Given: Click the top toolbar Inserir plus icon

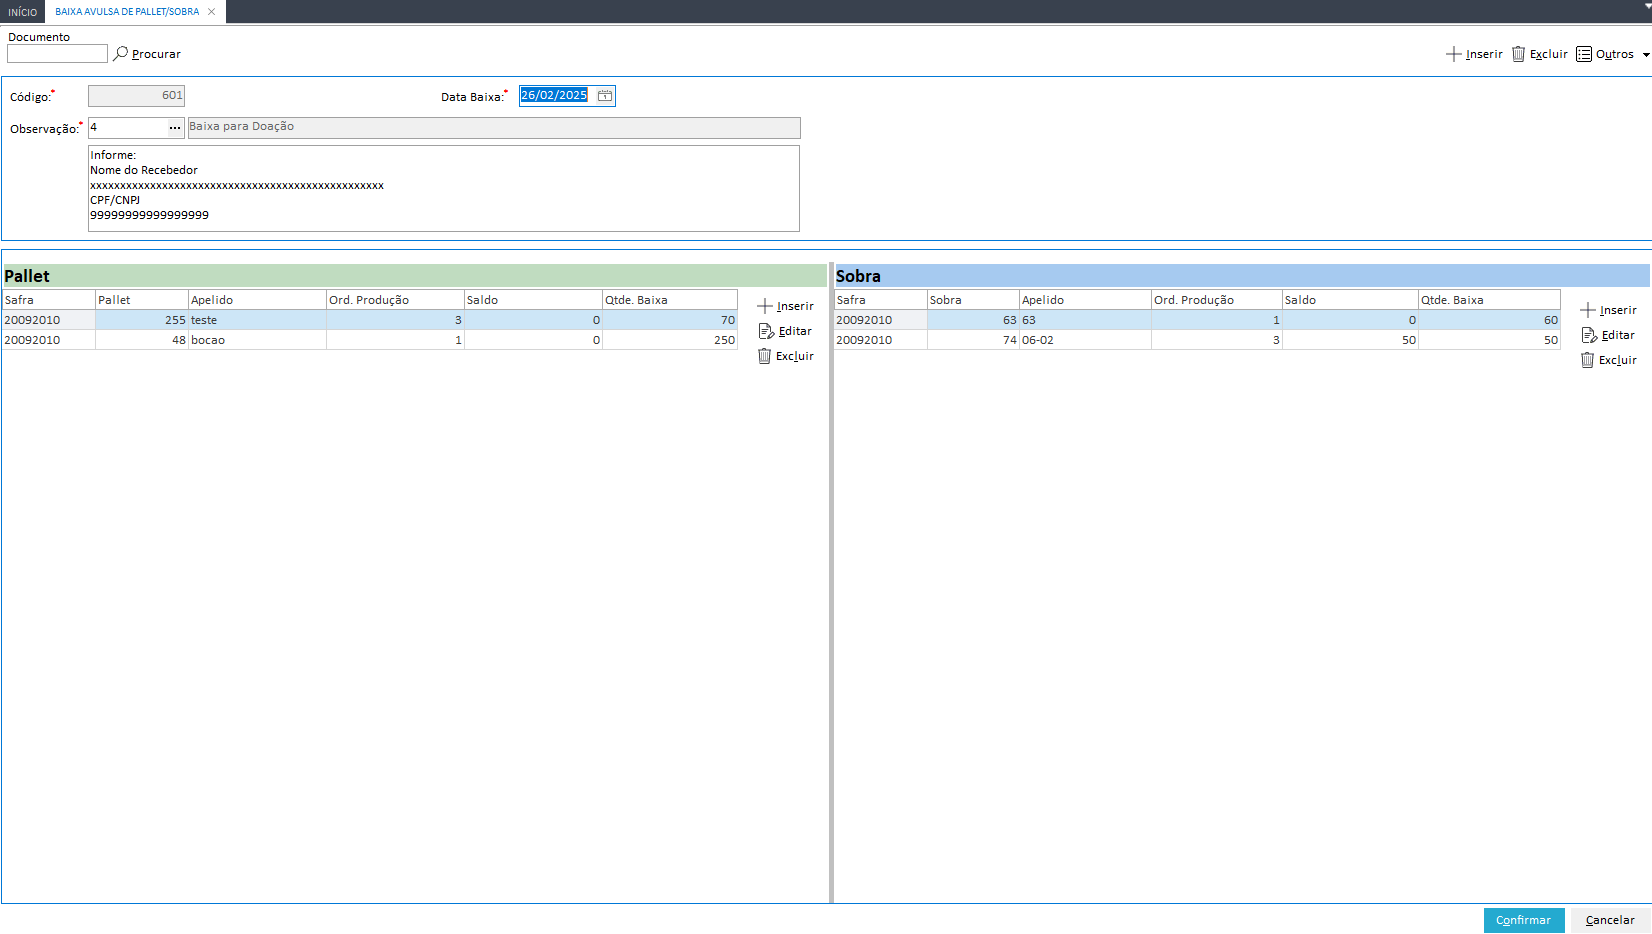Looking at the screenshot, I should pos(1454,54).
